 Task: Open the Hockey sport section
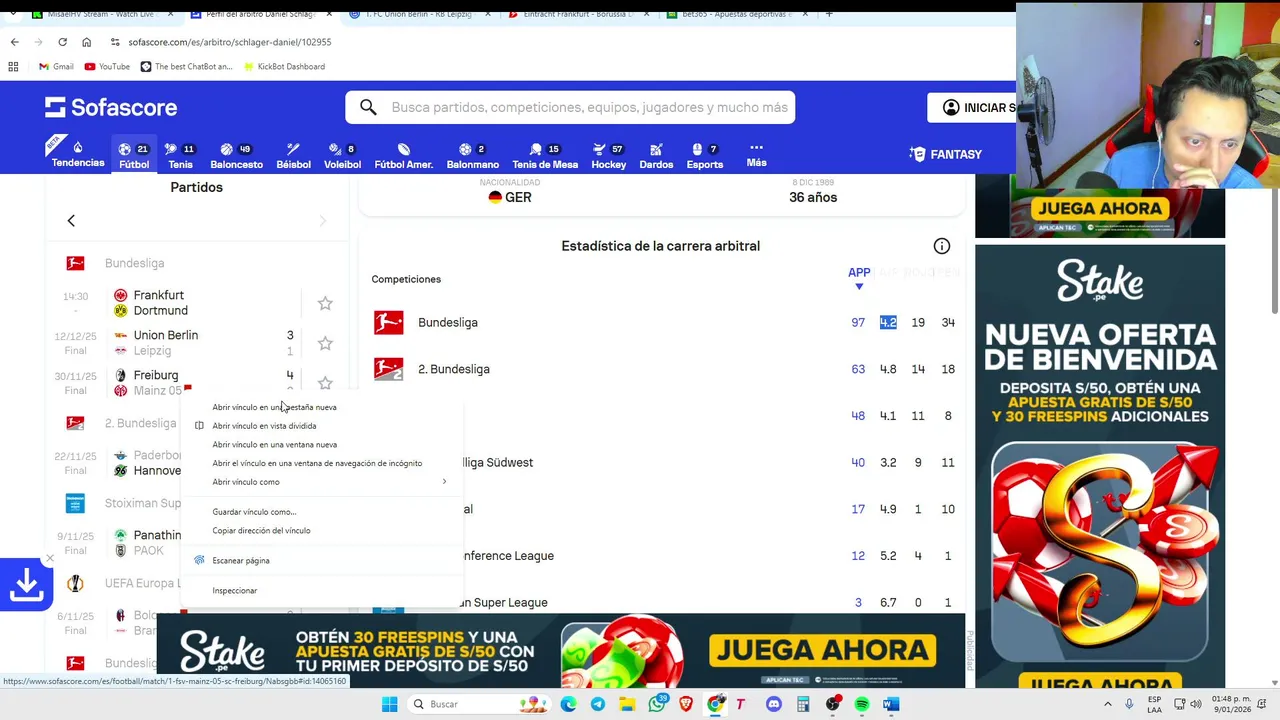(608, 155)
